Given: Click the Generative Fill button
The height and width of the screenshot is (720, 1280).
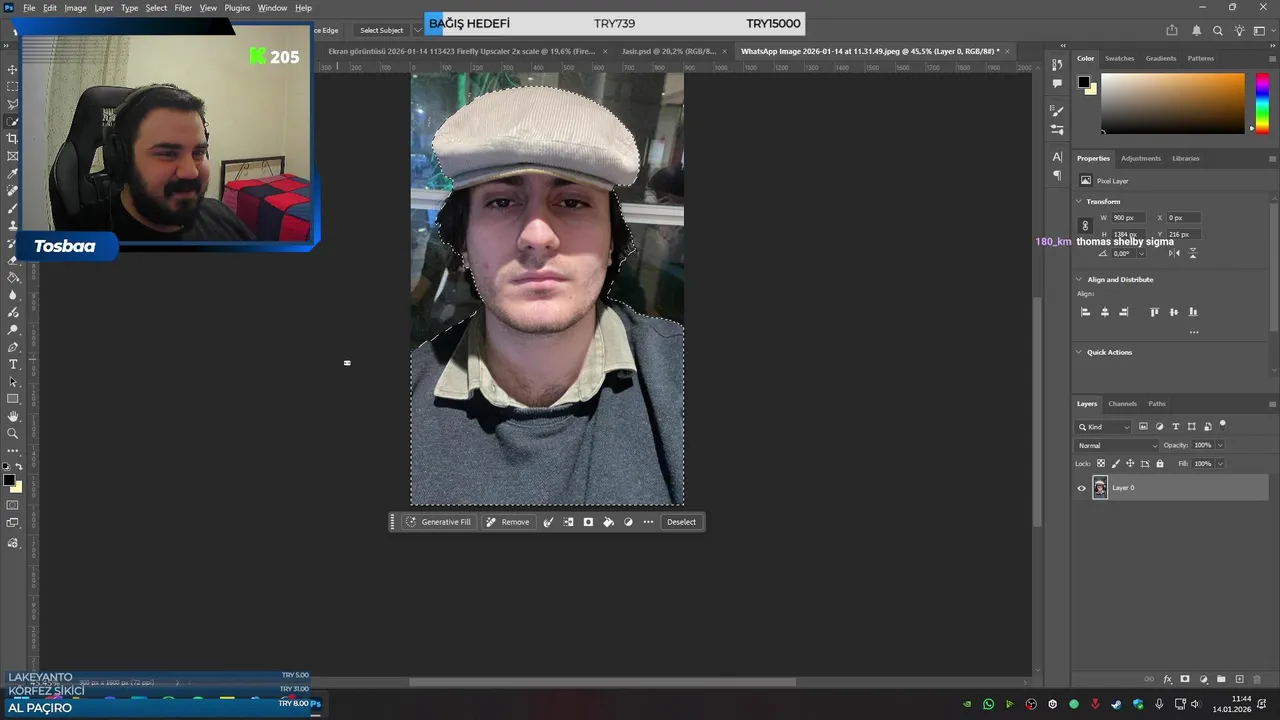Looking at the screenshot, I should 438,522.
